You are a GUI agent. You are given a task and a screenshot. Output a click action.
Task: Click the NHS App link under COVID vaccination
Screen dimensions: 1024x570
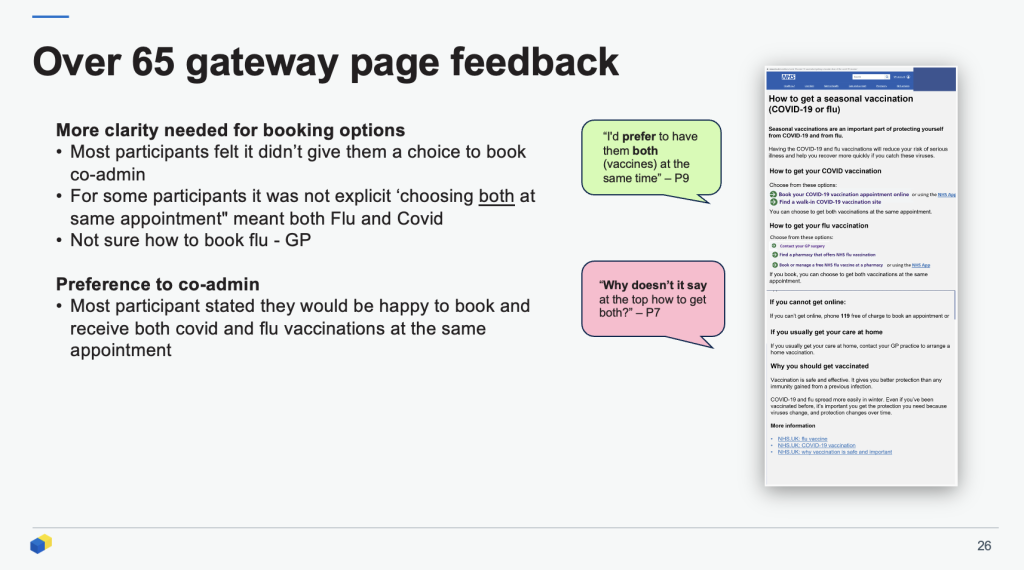(x=946, y=194)
